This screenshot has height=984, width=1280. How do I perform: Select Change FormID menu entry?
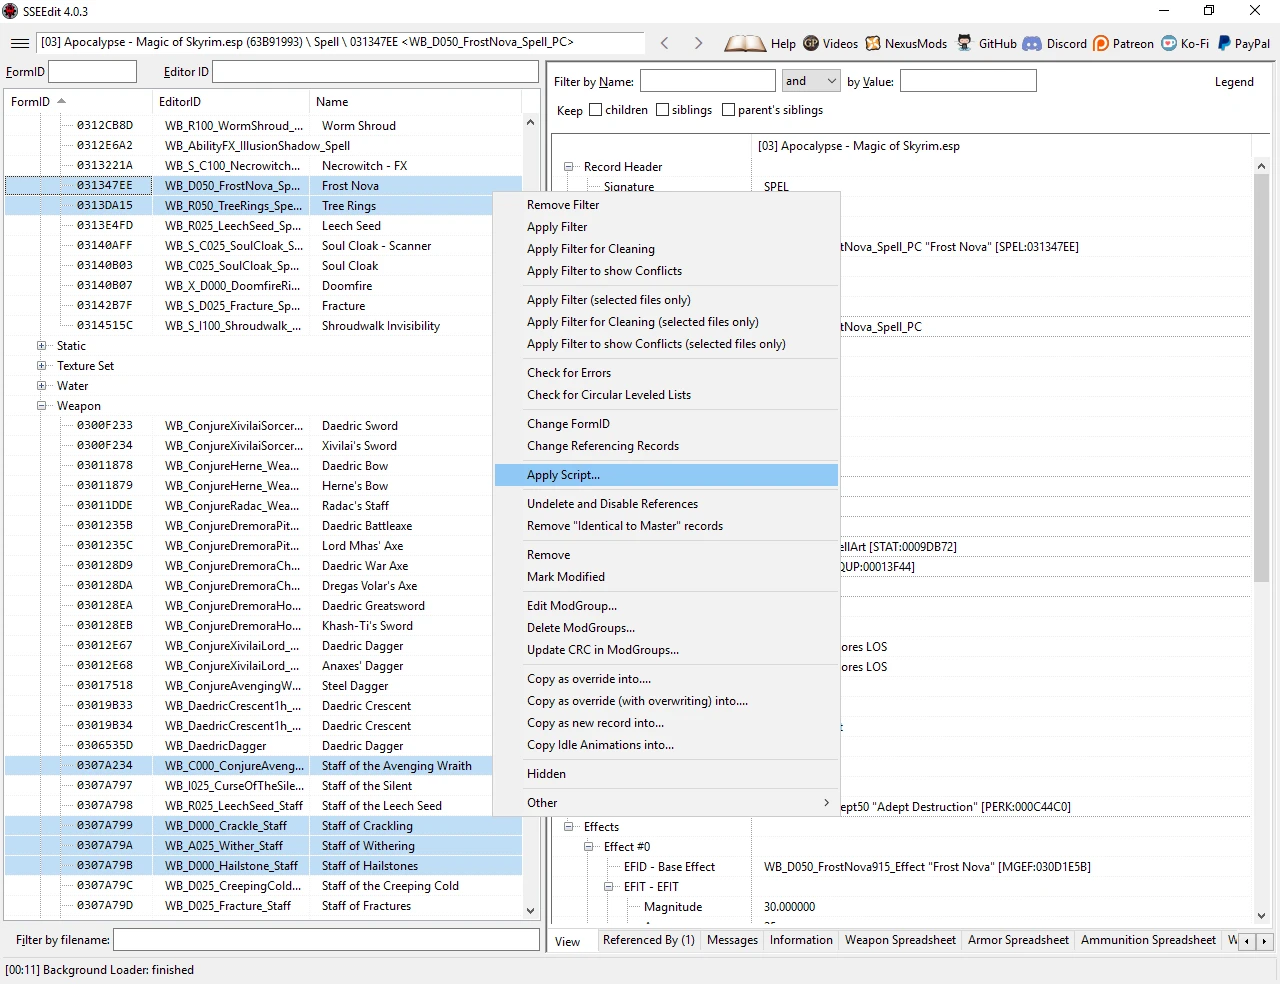click(x=666, y=424)
